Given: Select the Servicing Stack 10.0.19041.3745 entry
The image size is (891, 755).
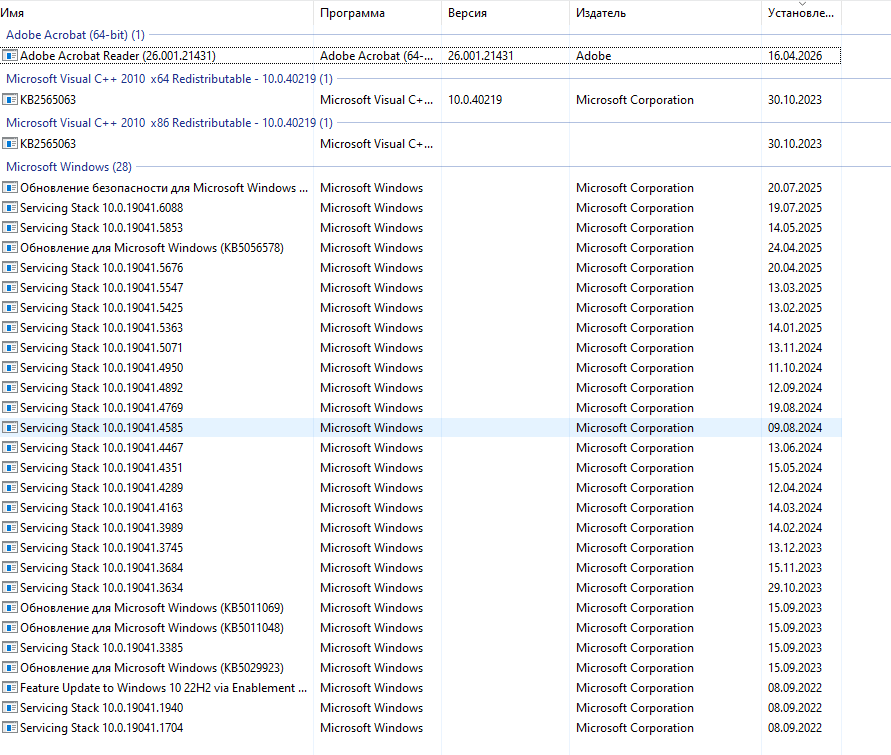Looking at the screenshot, I should coord(102,548).
